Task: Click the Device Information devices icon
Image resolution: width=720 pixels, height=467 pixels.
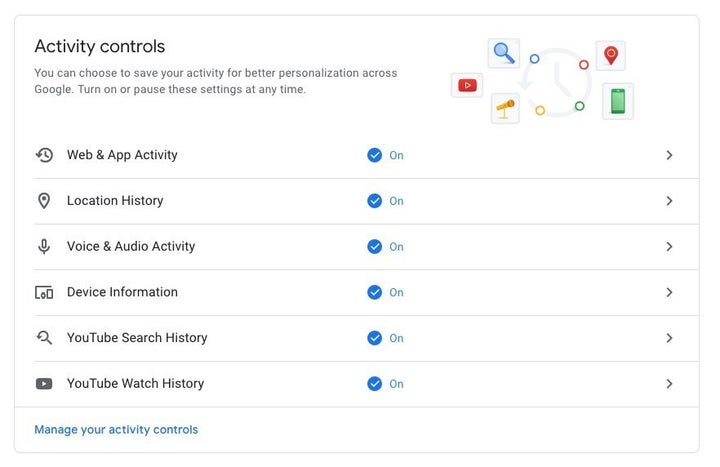Action: (44, 293)
